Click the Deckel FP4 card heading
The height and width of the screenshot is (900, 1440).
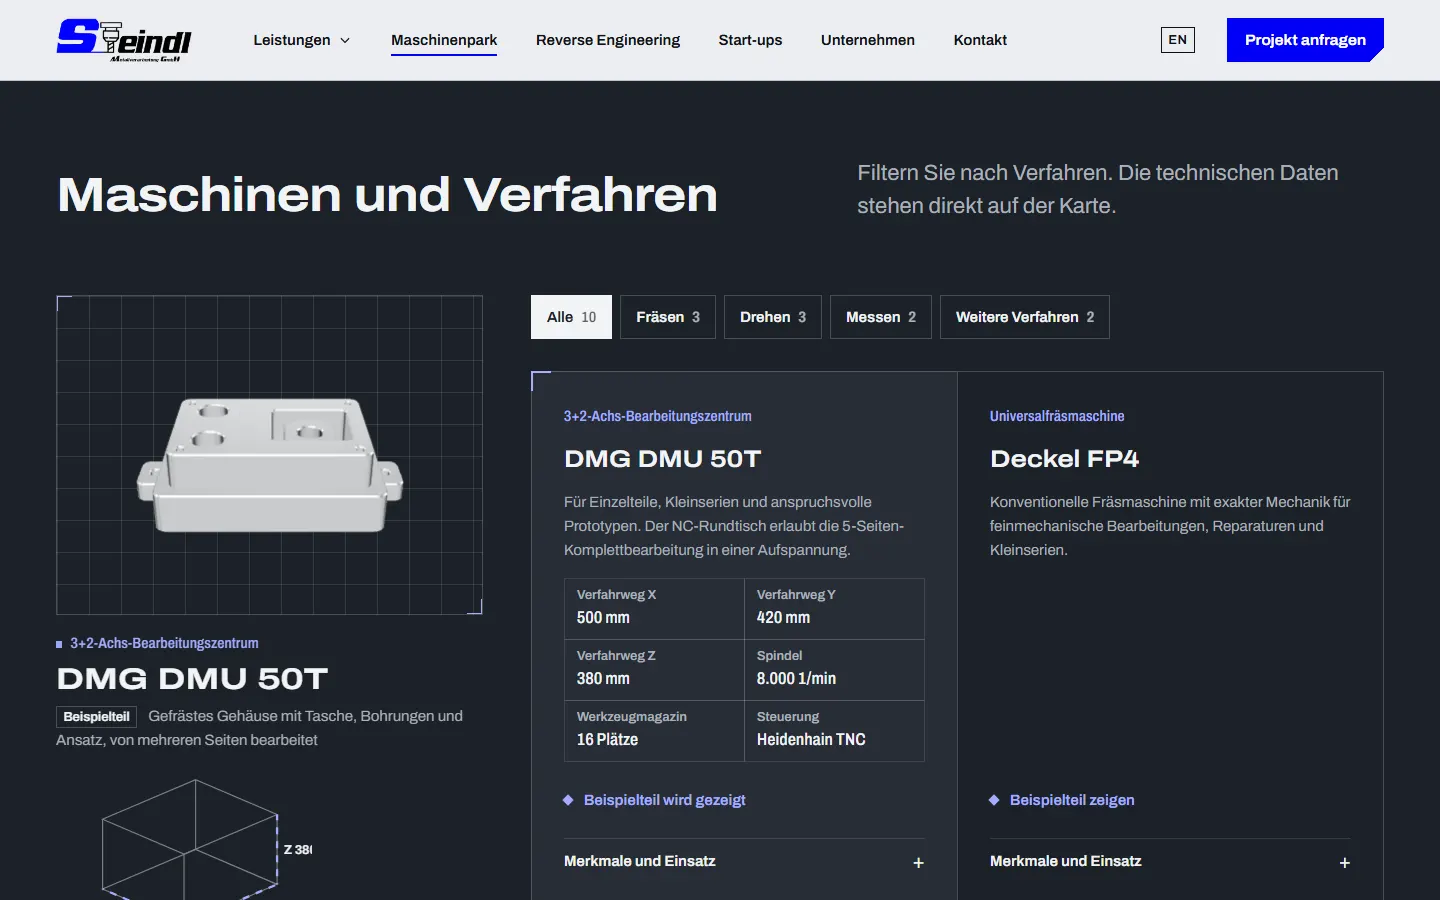click(x=1064, y=459)
